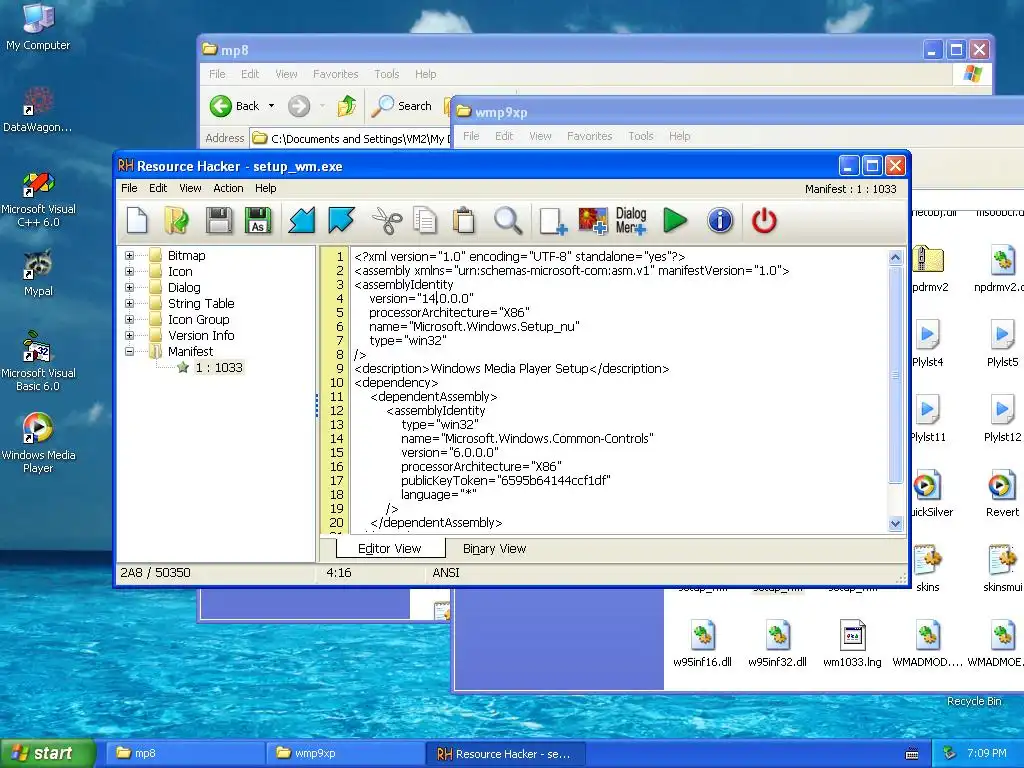
Task: Open Find with the magnifying glass icon
Action: click(507, 220)
